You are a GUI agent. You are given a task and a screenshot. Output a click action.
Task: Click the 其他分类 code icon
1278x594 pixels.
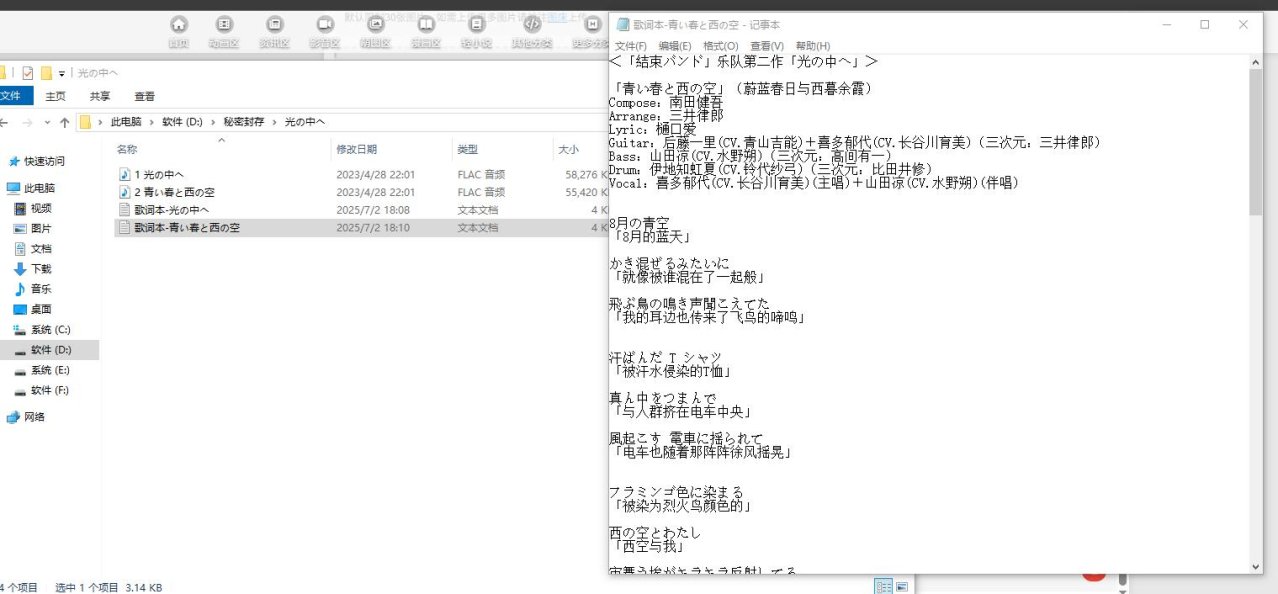[x=532, y=25]
